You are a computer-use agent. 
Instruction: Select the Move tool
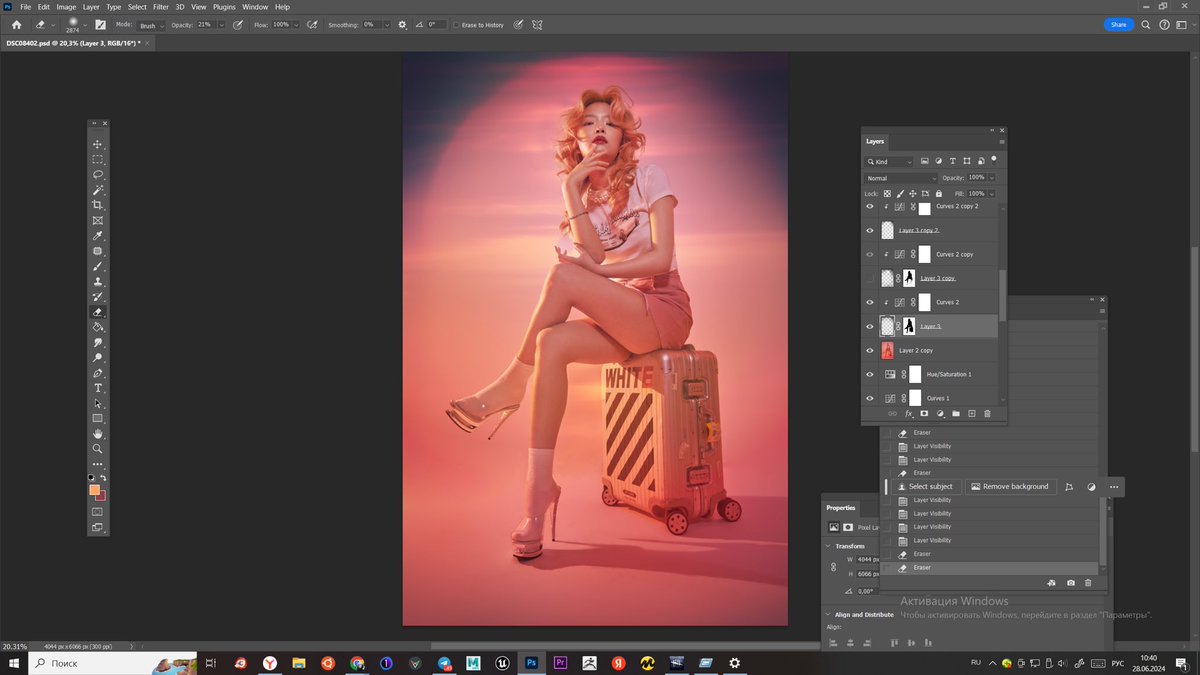[x=98, y=144]
